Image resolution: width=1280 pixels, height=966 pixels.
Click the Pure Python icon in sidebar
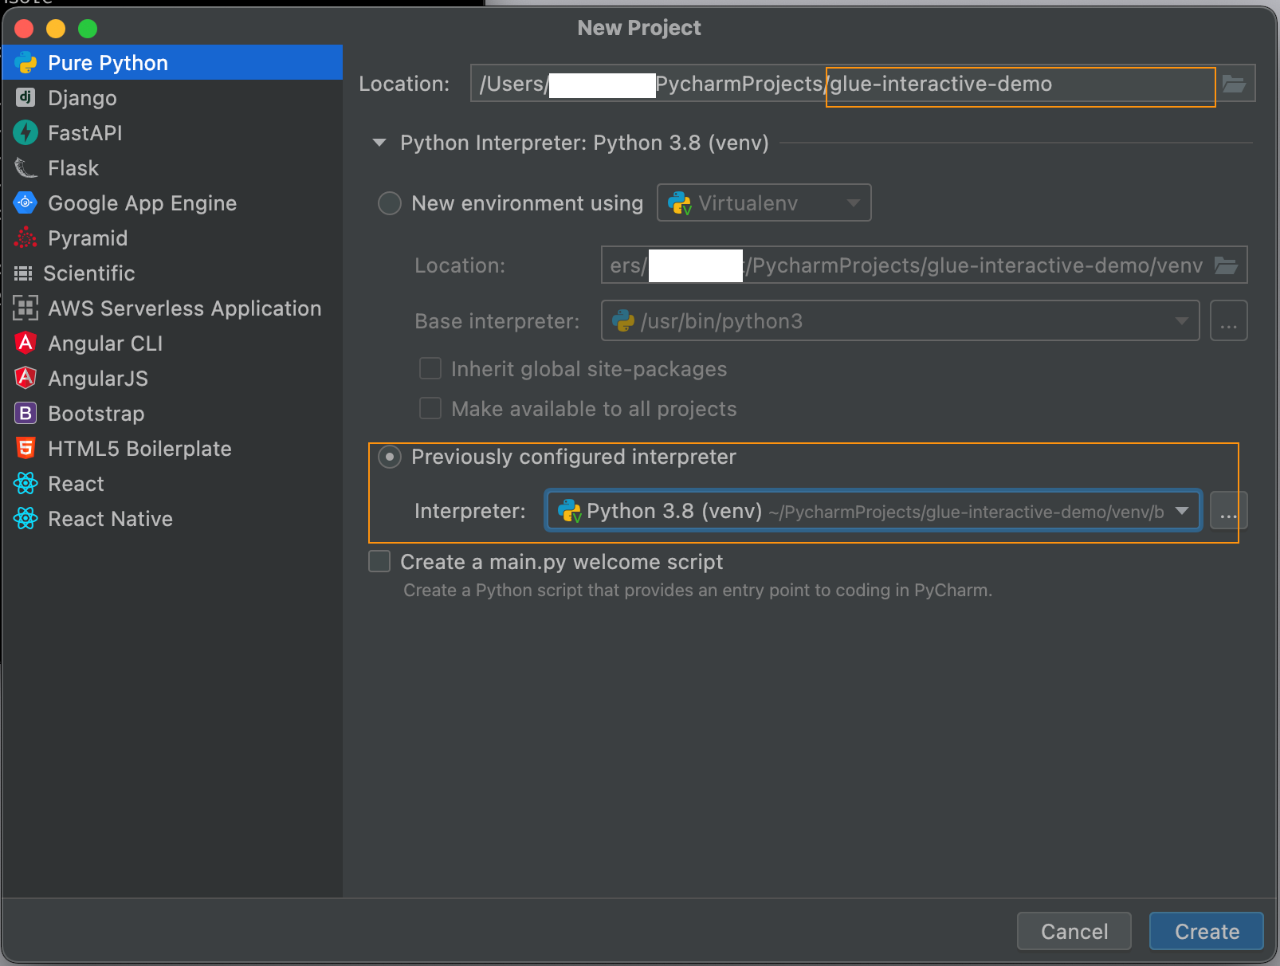26,63
